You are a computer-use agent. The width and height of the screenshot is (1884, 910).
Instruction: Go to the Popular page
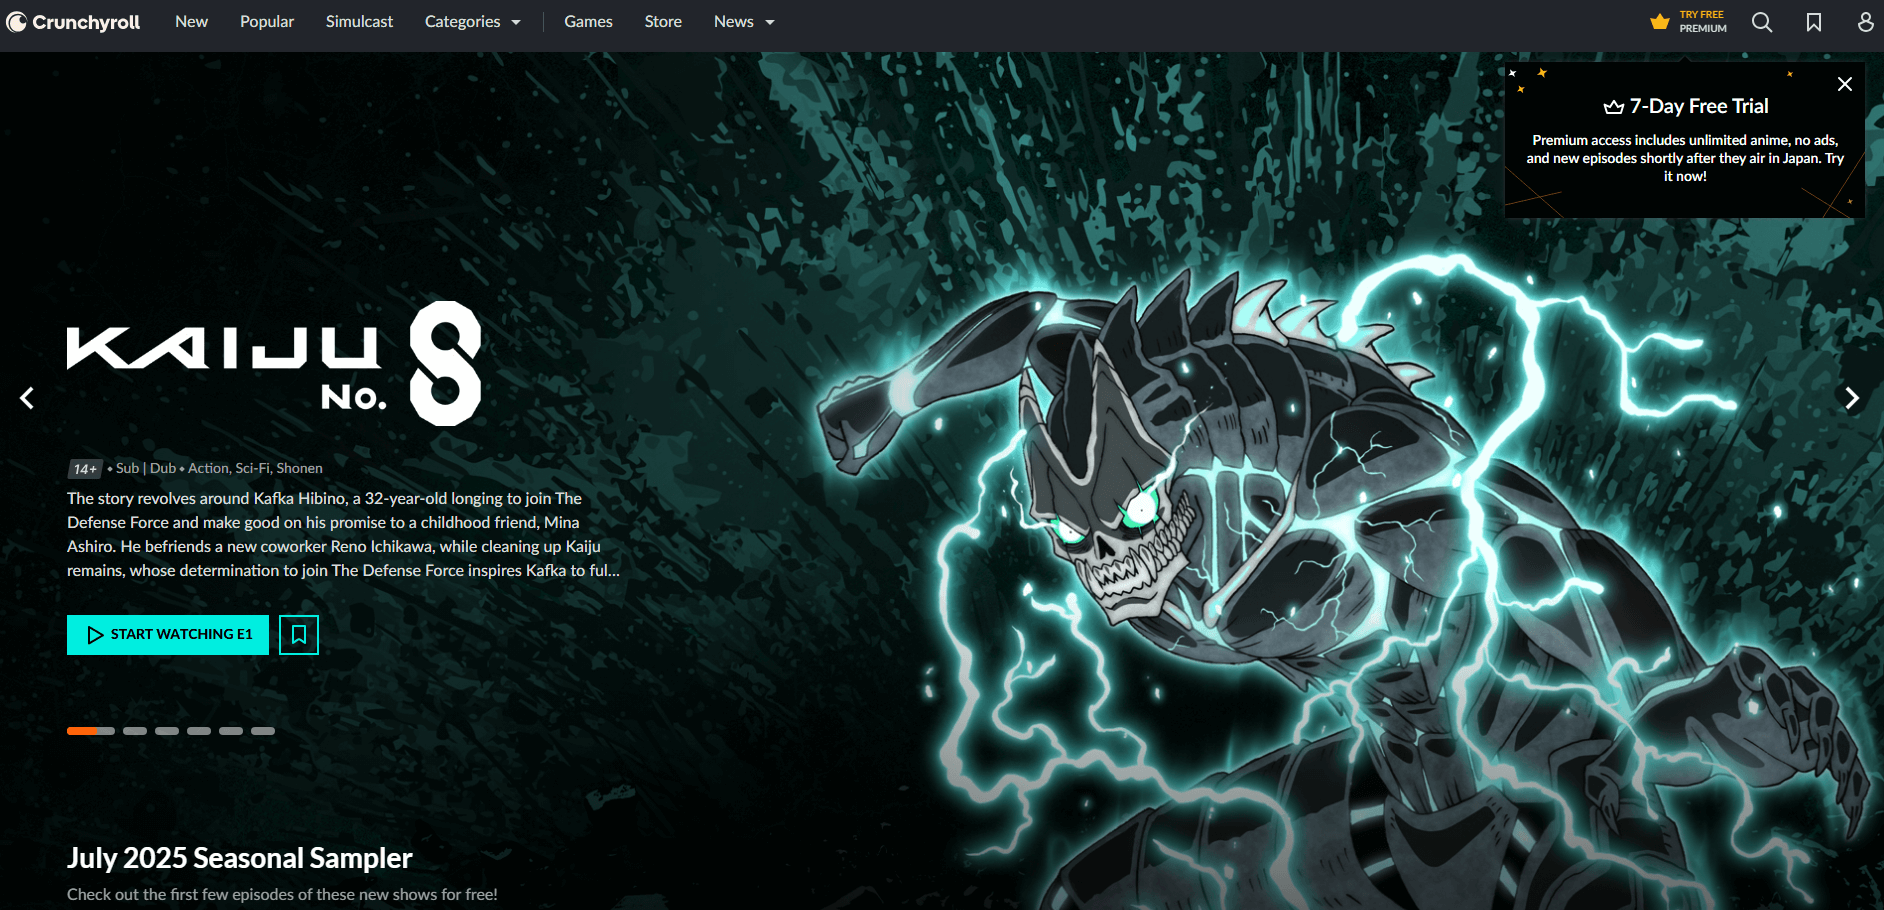[x=267, y=22]
